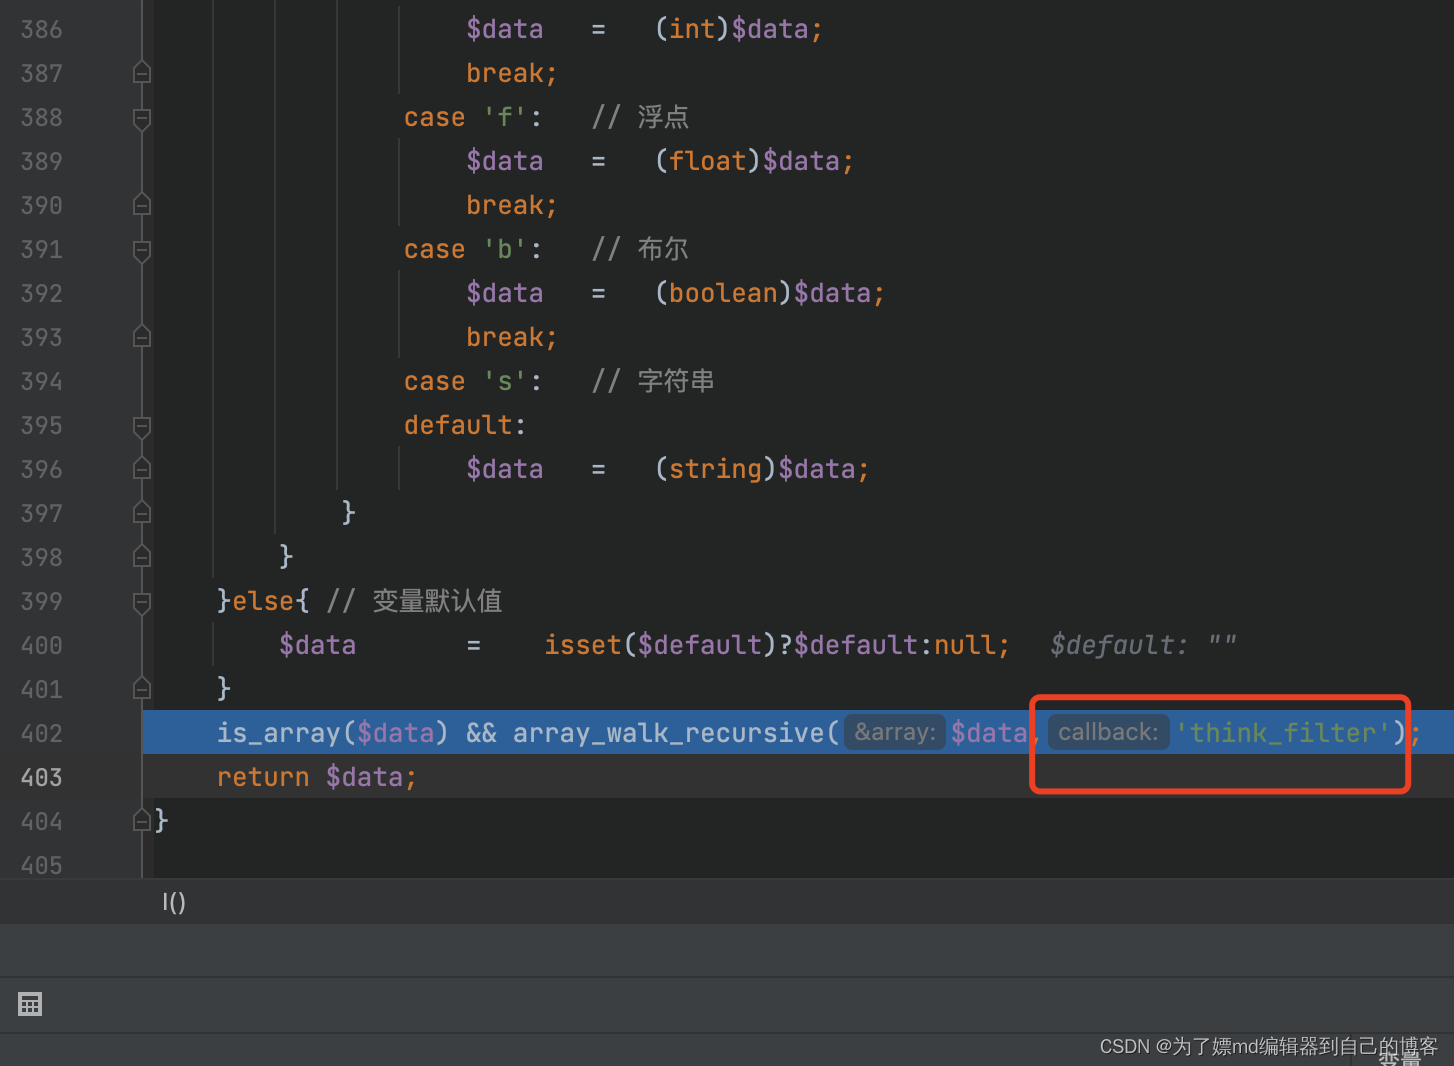Click the $default: "" inline debug value
This screenshot has height=1066, width=1454.
1143,645
